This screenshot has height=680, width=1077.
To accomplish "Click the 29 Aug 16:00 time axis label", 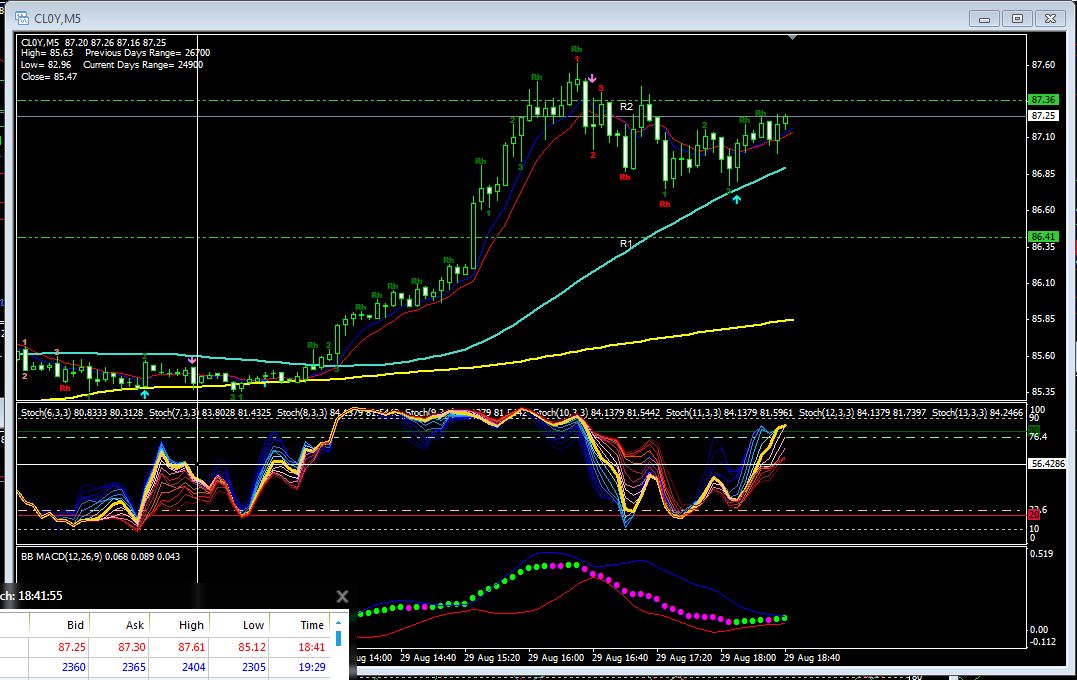I will click(556, 657).
